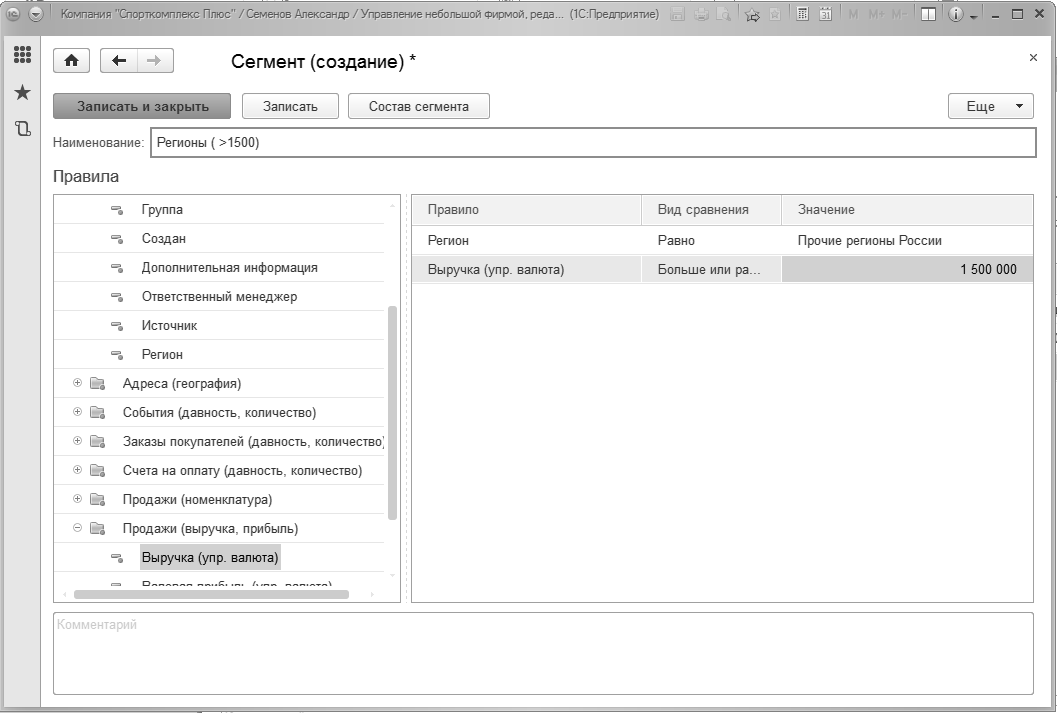This screenshot has width=1057, height=713.
Task: Click into the 'Комментарий' text area
Action: (x=543, y=653)
